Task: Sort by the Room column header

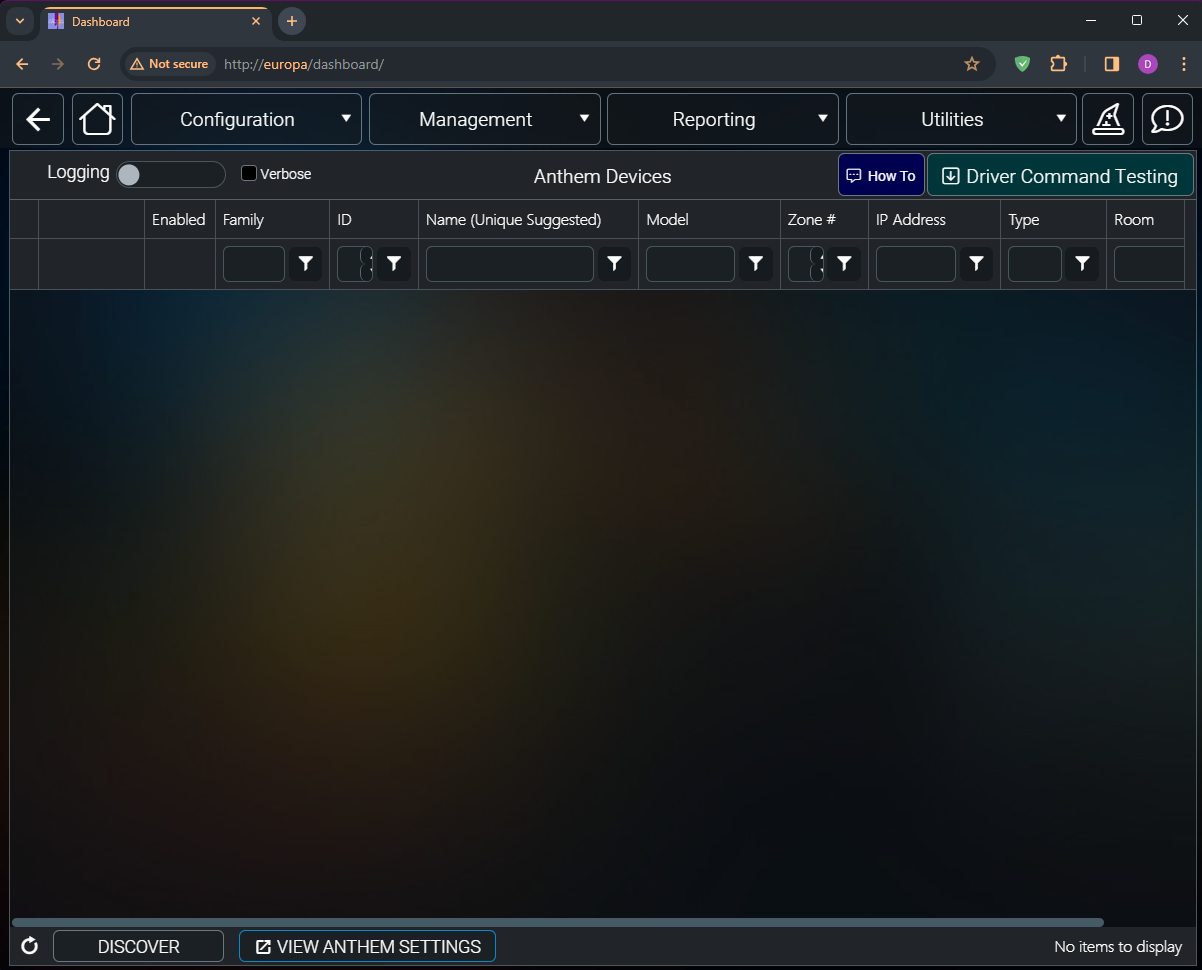Action: coord(1145,219)
